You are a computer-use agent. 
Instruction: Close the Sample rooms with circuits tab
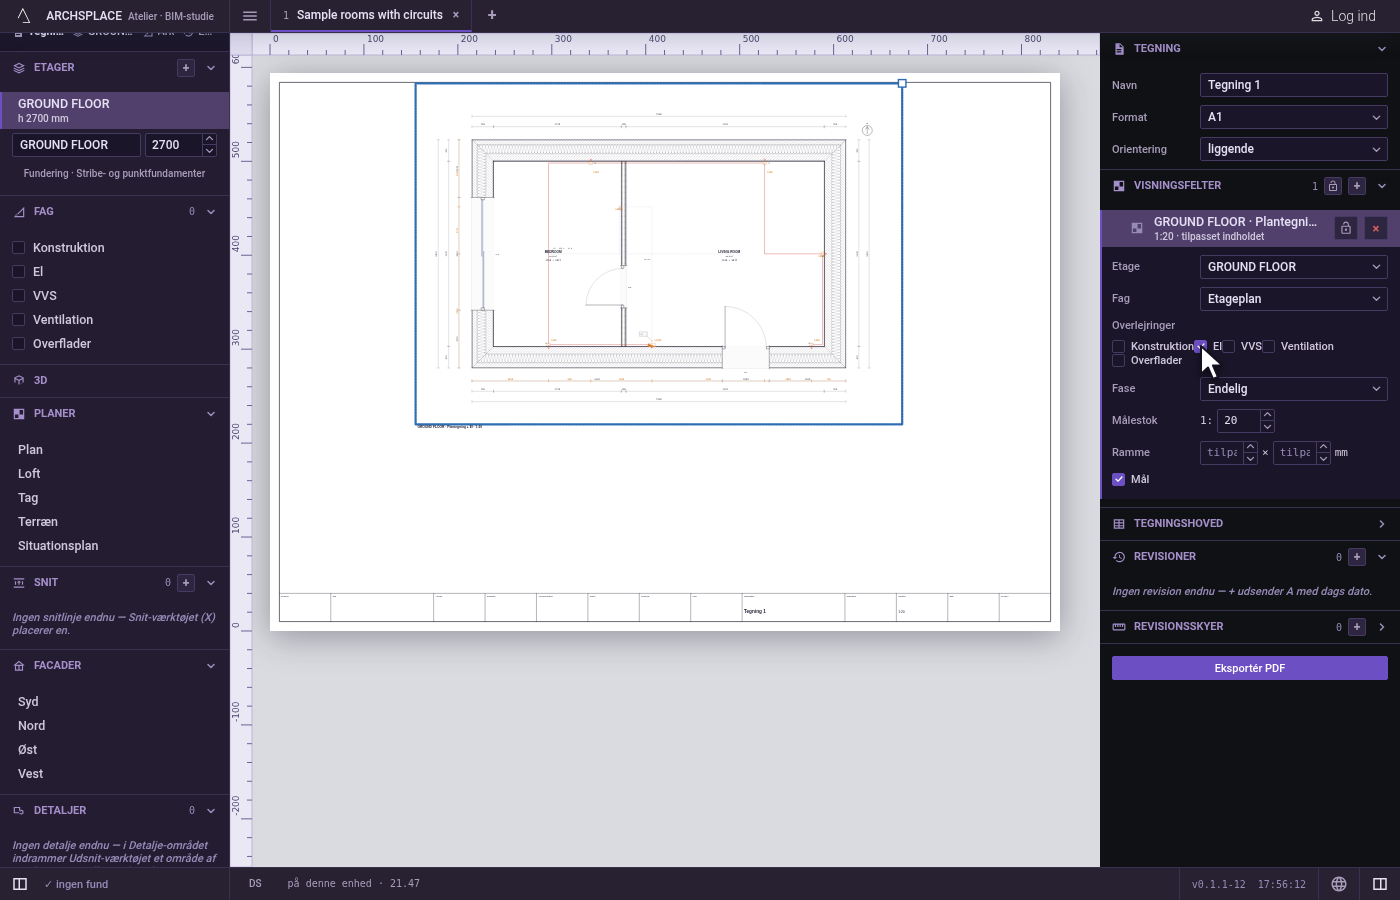pyautogui.click(x=456, y=15)
